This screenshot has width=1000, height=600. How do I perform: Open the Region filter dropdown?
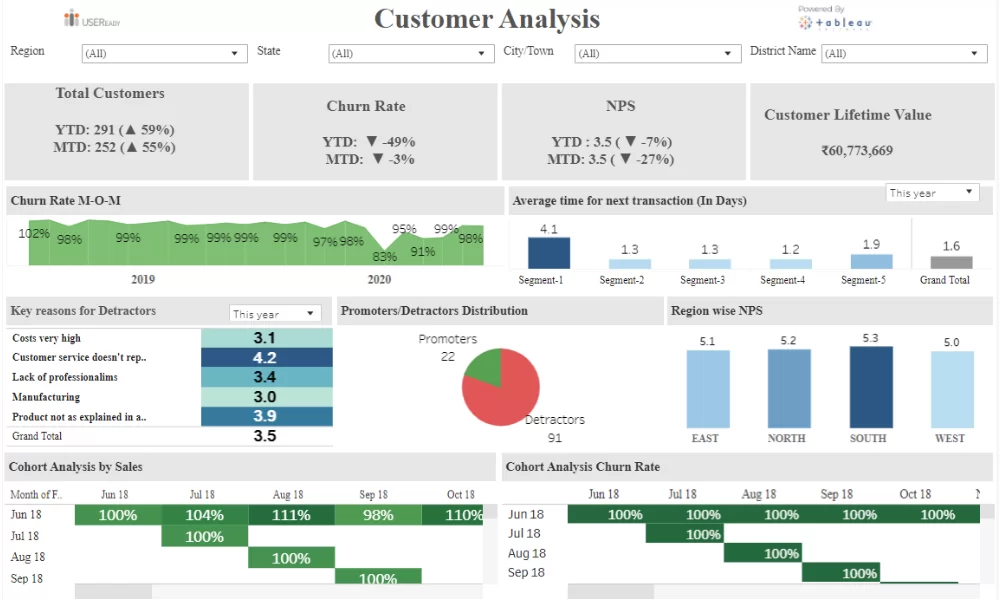click(165, 54)
